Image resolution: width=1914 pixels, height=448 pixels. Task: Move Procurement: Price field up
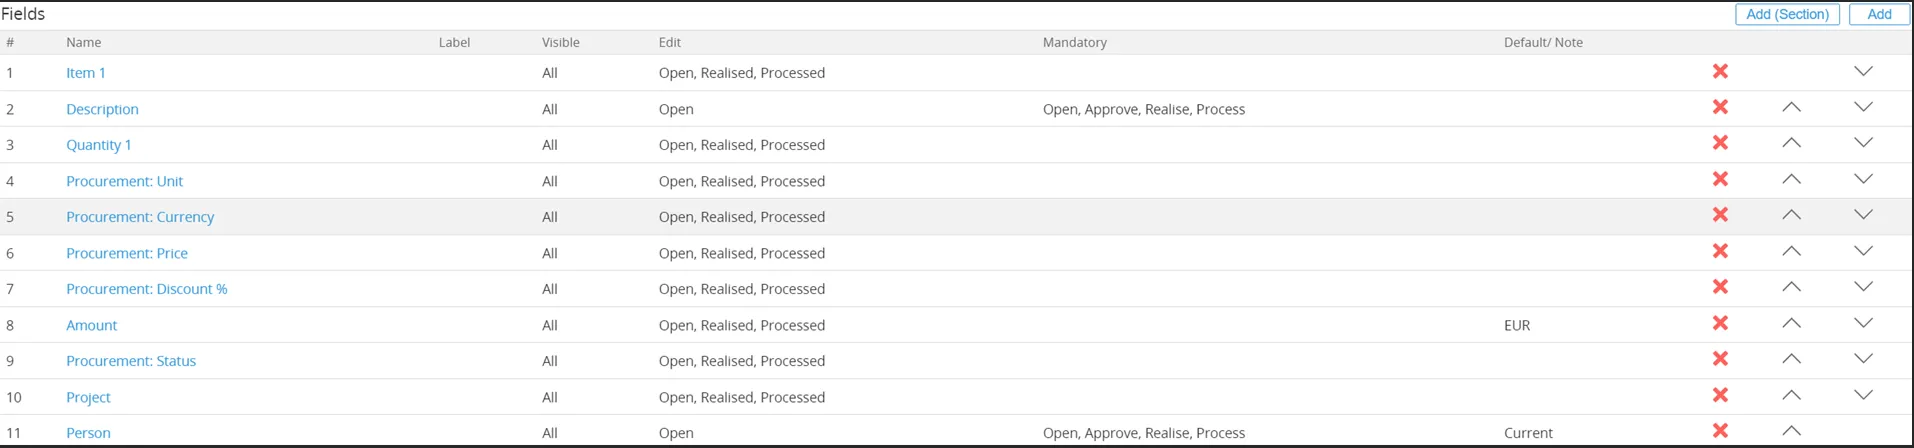point(1791,252)
